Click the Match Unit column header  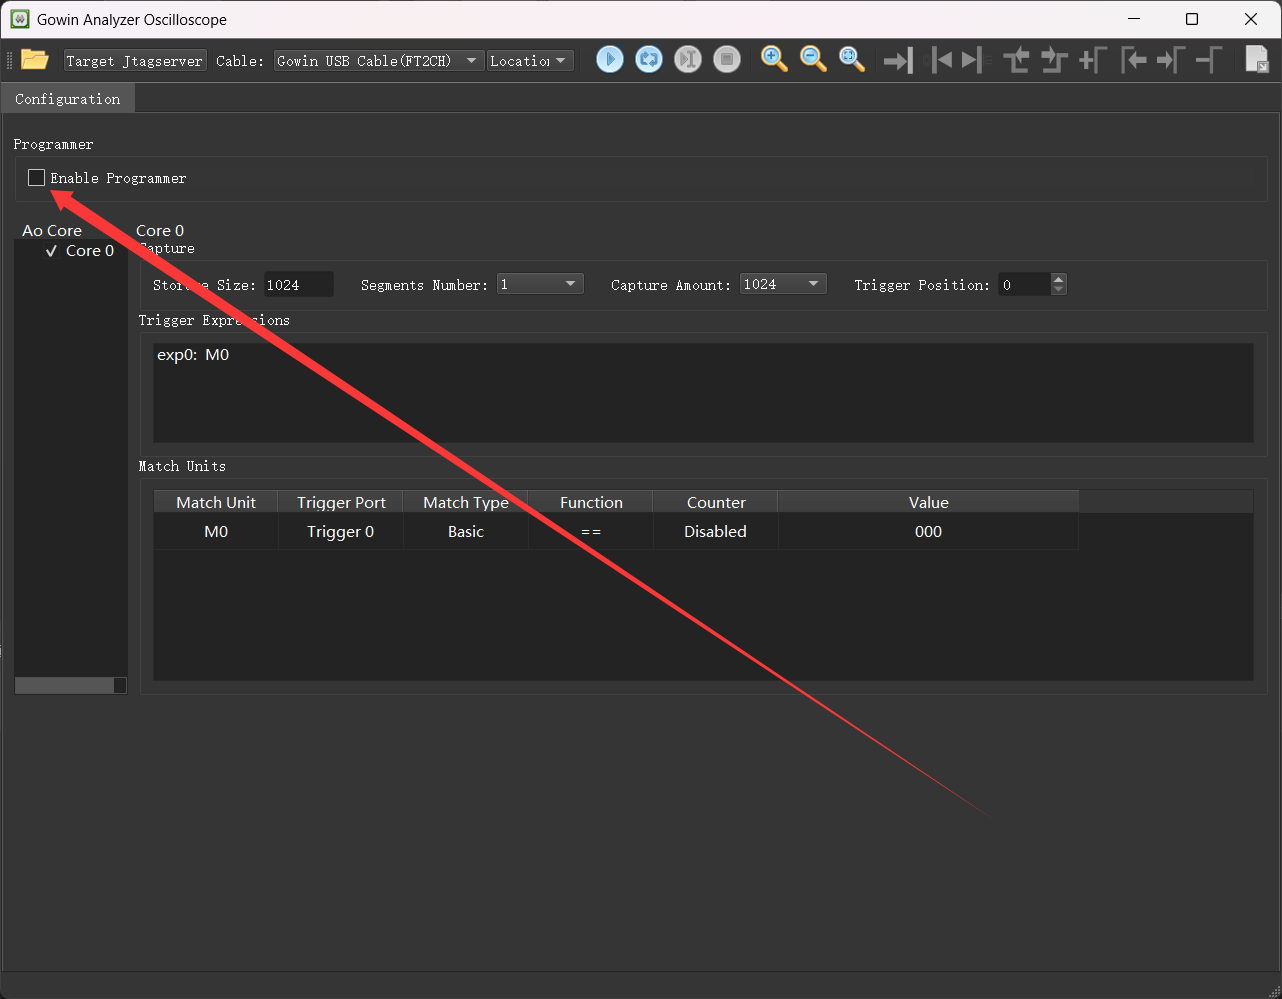[x=216, y=503]
